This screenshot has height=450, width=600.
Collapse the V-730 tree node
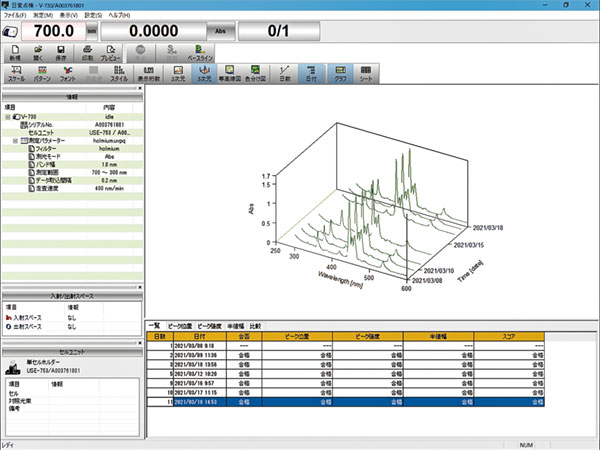[x=8, y=117]
